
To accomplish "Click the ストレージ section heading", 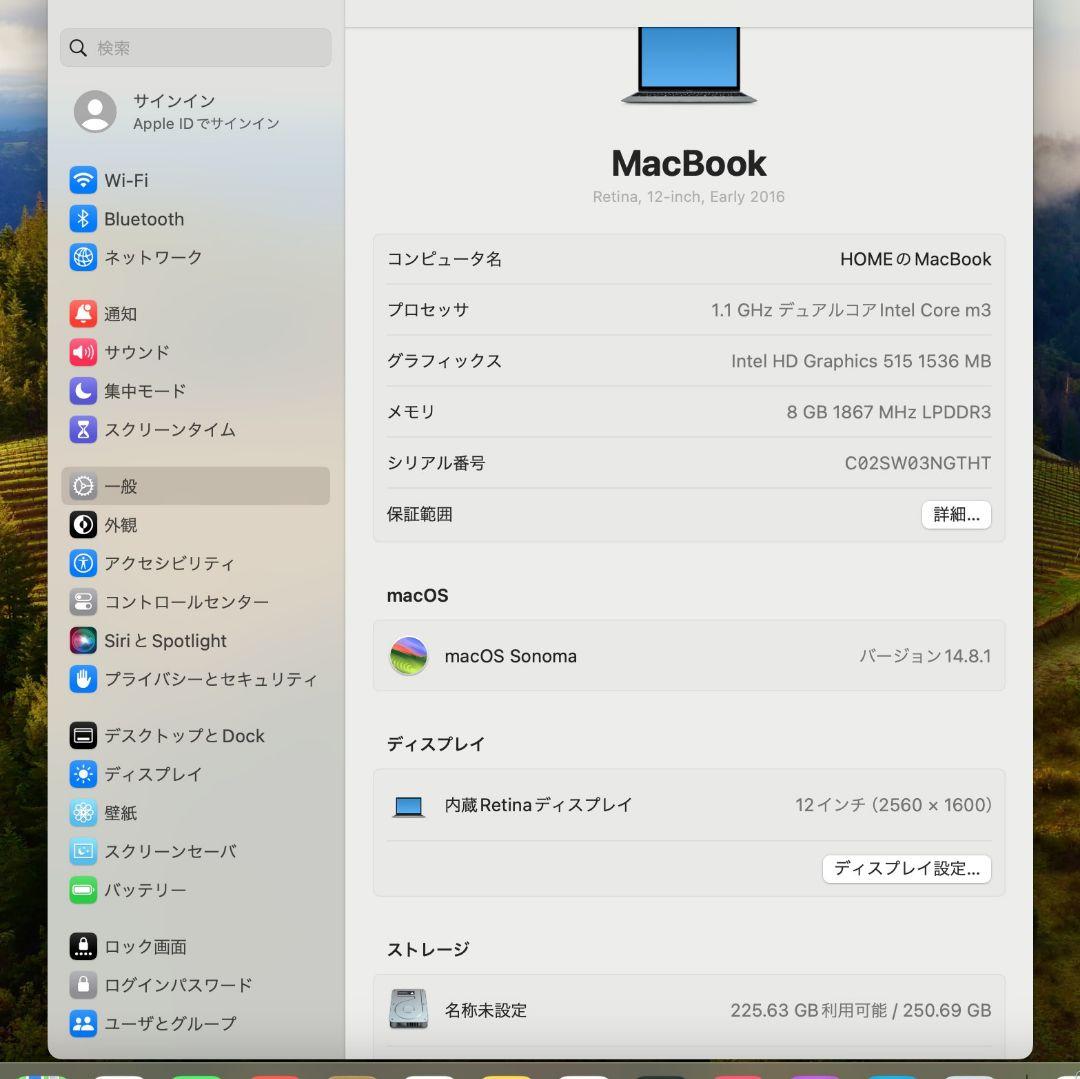I will coord(428,950).
